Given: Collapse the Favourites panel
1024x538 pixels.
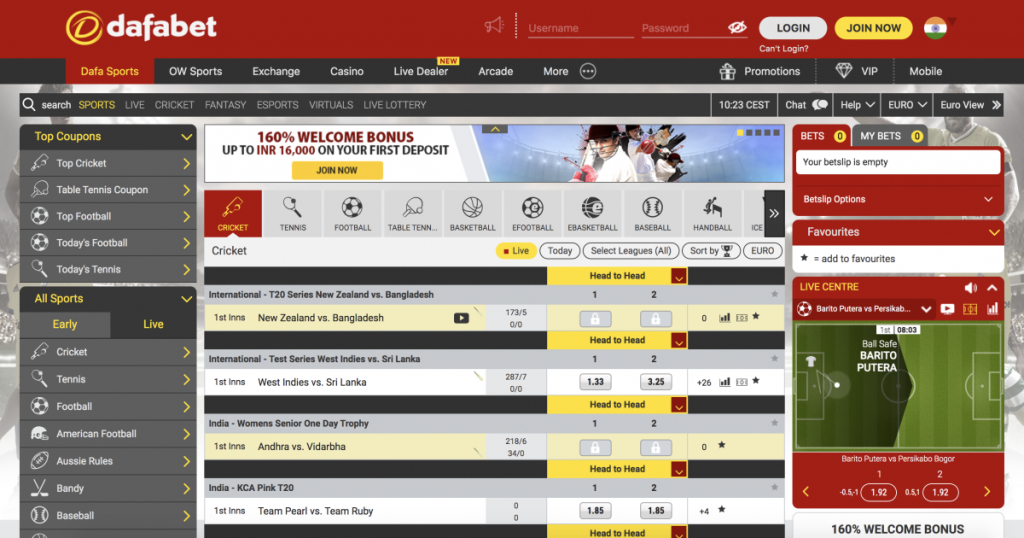Looking at the screenshot, I should click(x=994, y=232).
